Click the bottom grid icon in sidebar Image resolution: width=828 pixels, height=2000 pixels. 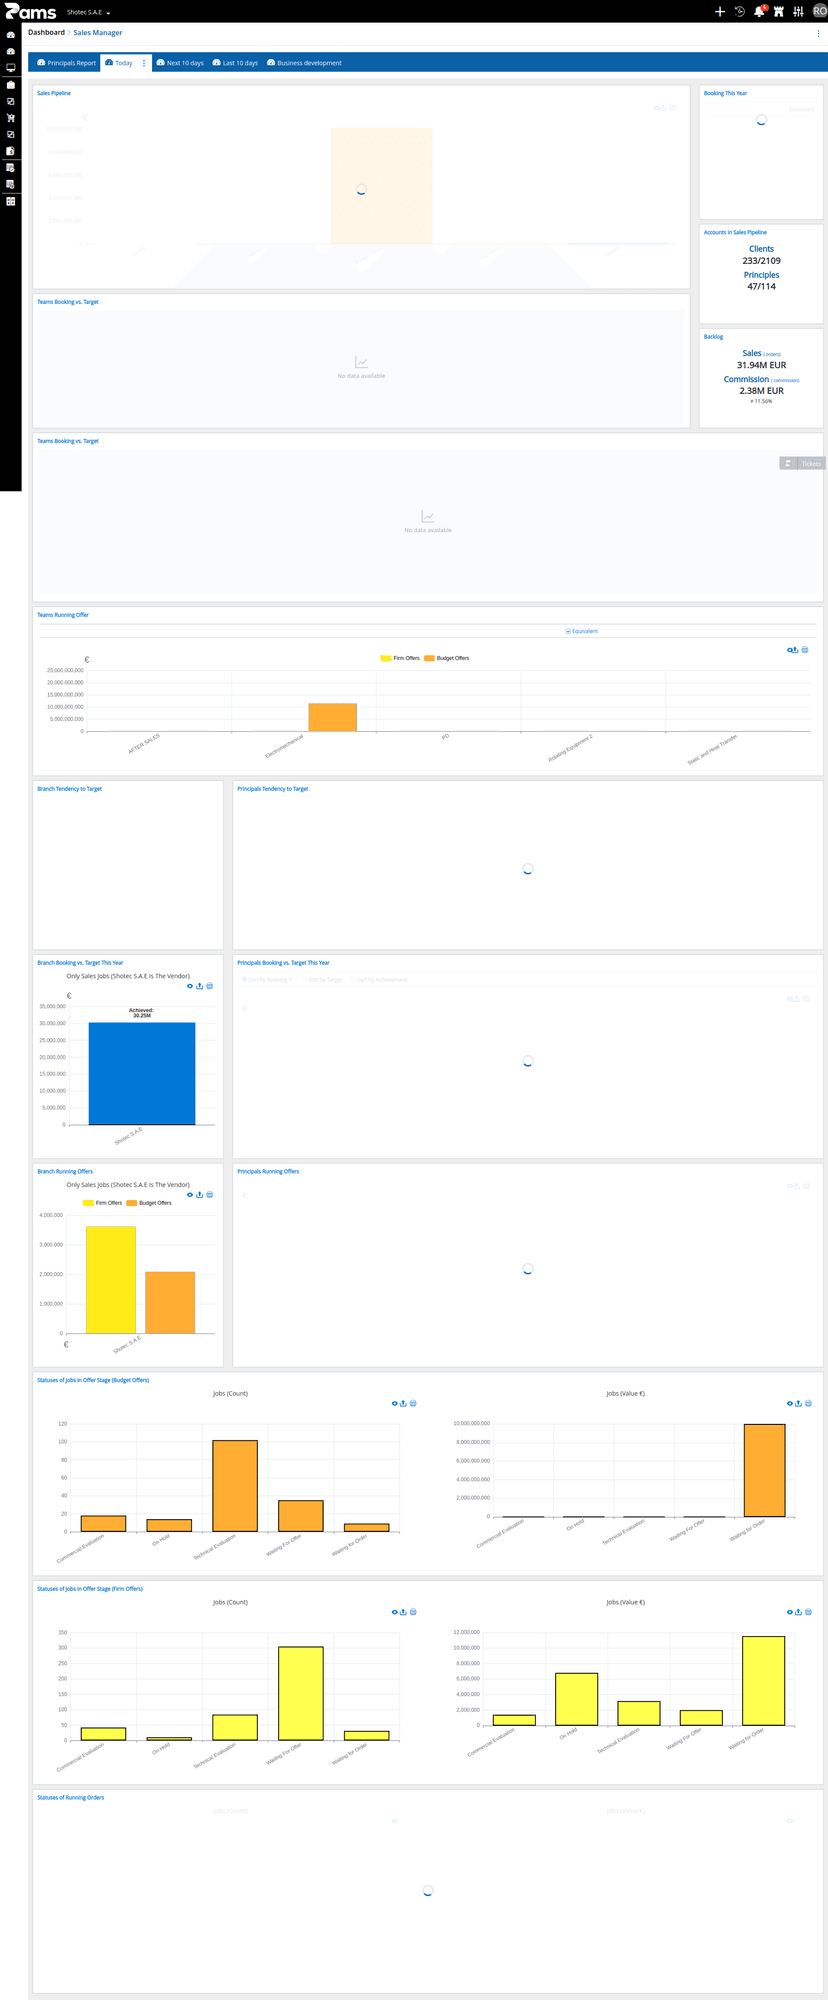11,201
